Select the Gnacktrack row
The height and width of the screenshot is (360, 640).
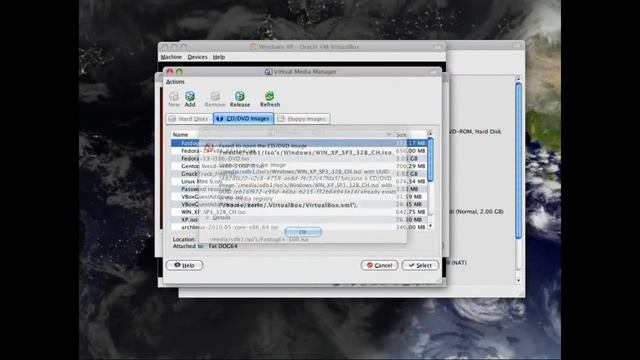point(298,174)
